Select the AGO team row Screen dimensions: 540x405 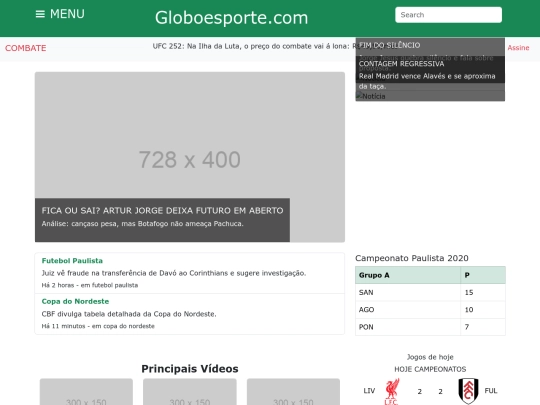430,310
